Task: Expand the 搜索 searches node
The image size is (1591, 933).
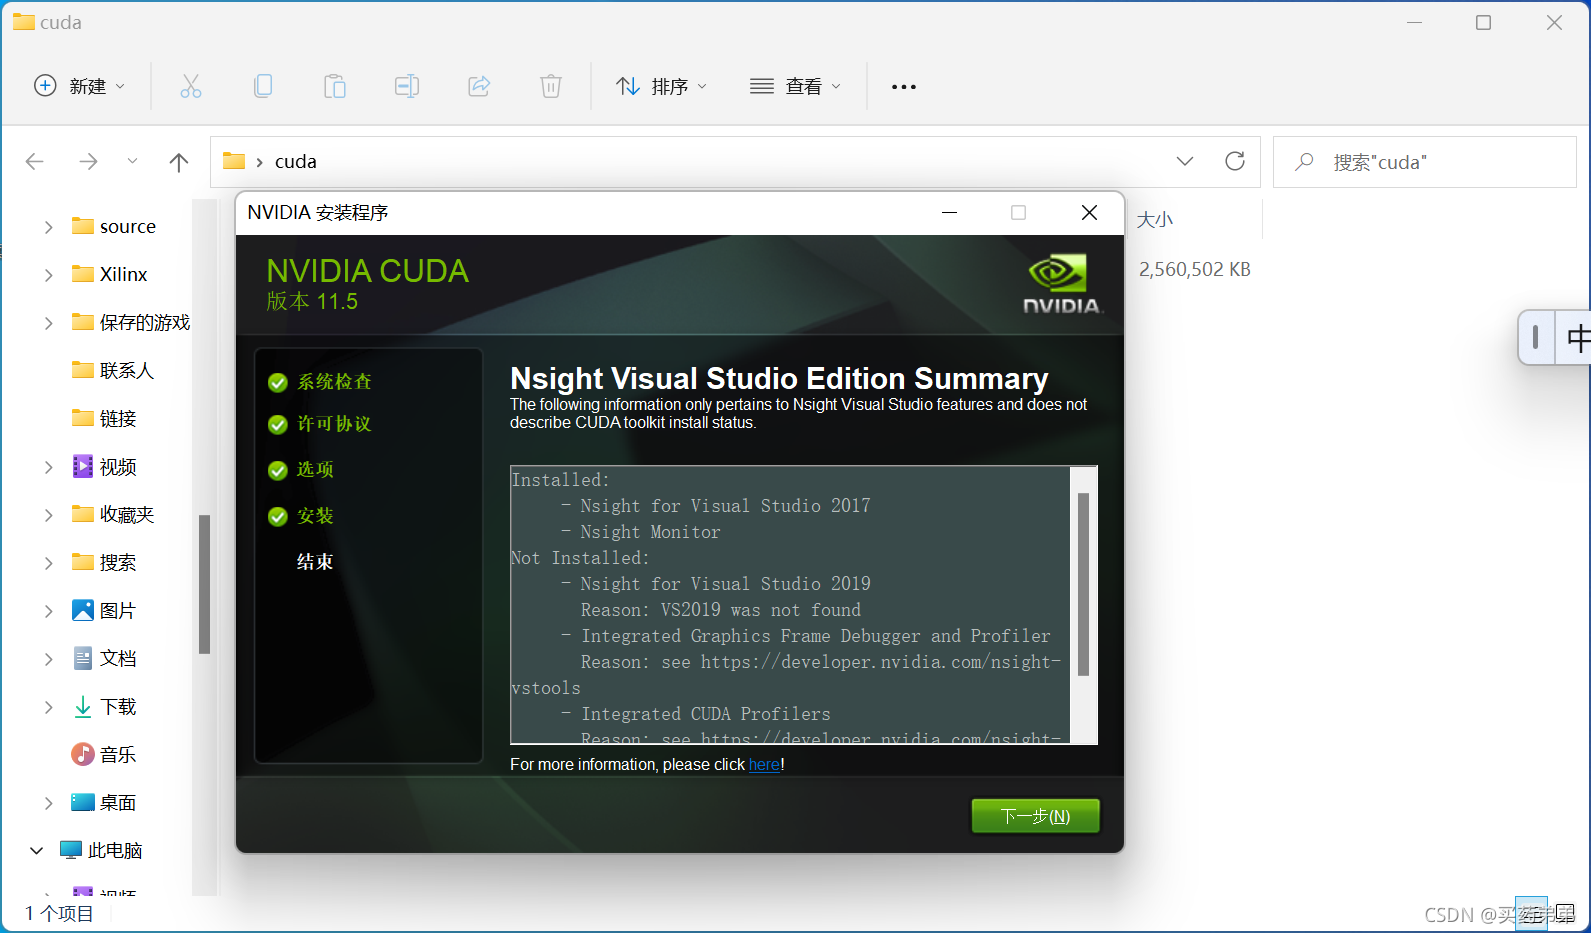Action: tap(48, 563)
